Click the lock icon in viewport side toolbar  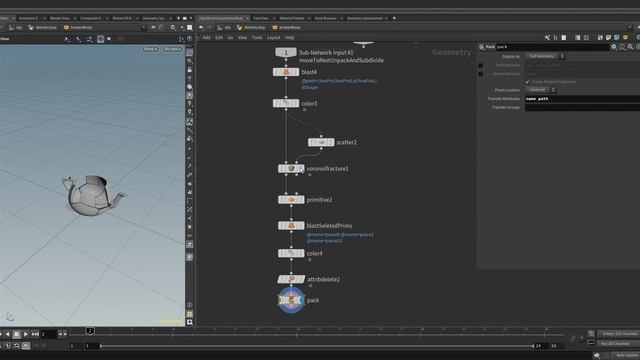click(190, 70)
